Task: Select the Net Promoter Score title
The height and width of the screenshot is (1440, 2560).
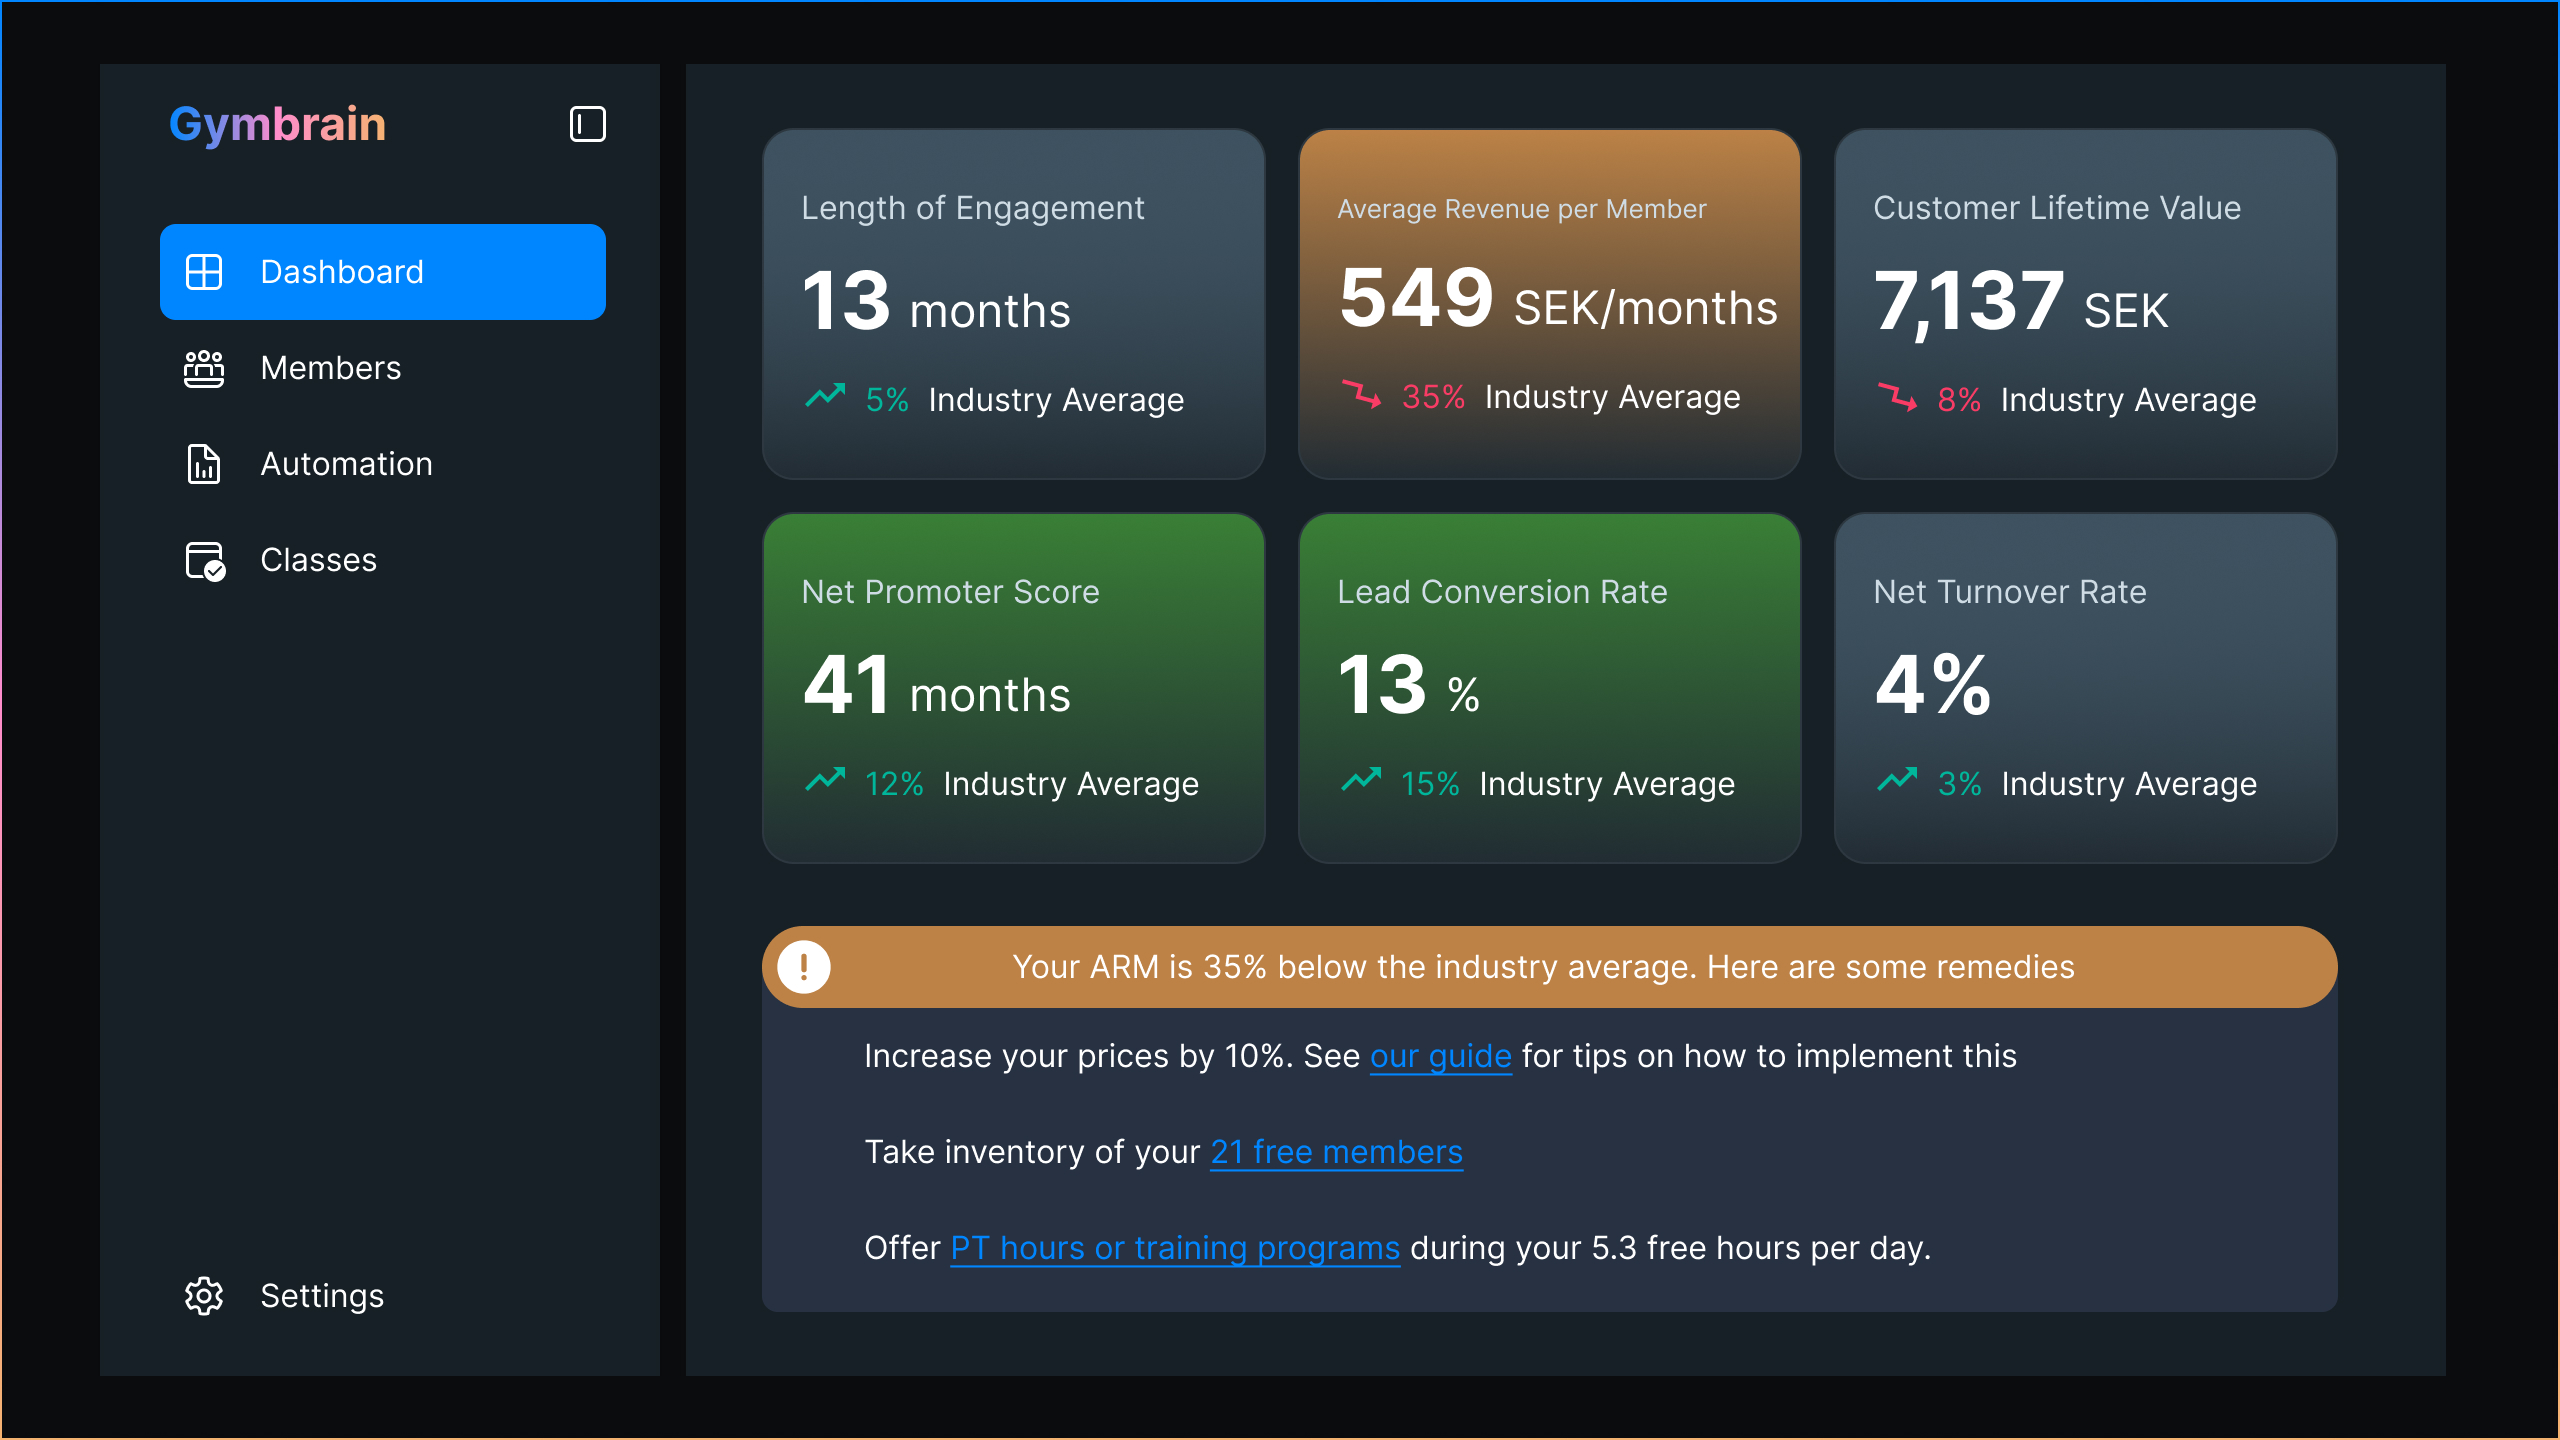Action: (x=950, y=592)
